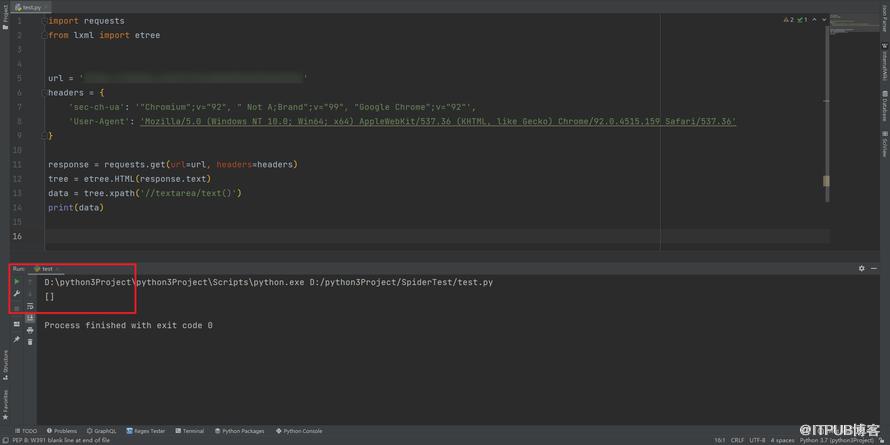Click the warnings count indicator in editor
Image resolution: width=890 pixels, height=445 pixels.
click(789, 20)
